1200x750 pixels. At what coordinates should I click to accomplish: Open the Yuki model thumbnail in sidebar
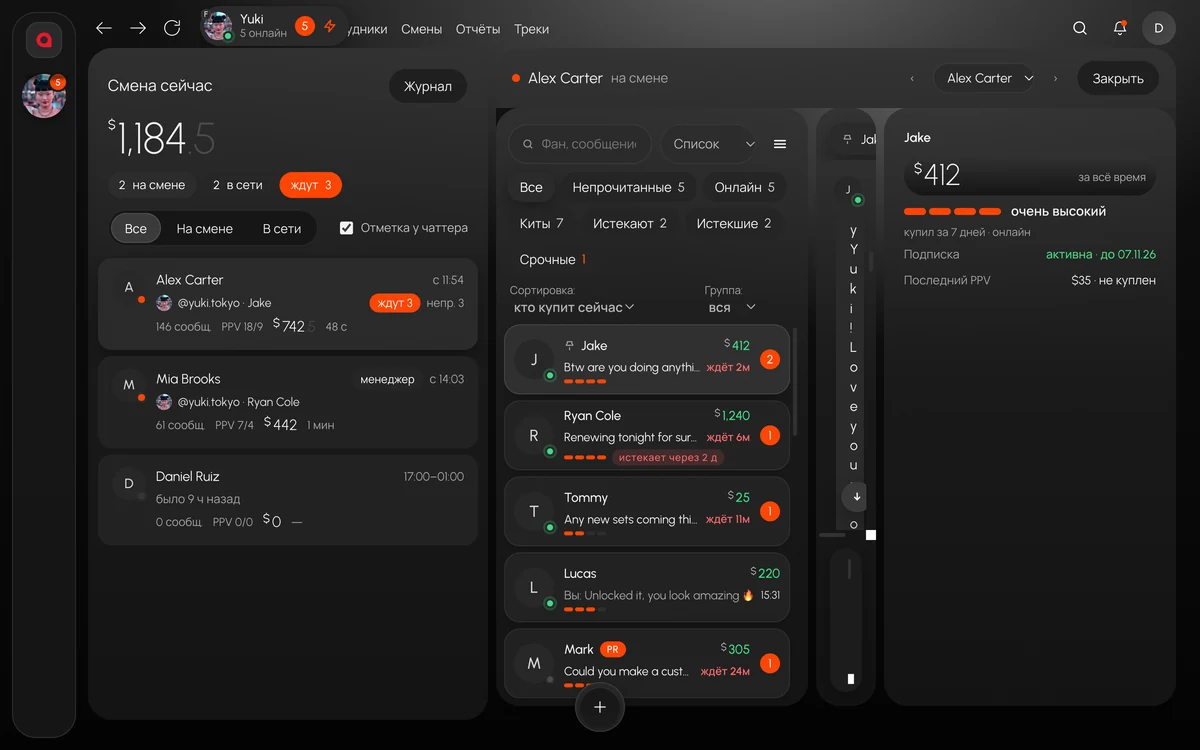coord(44,96)
